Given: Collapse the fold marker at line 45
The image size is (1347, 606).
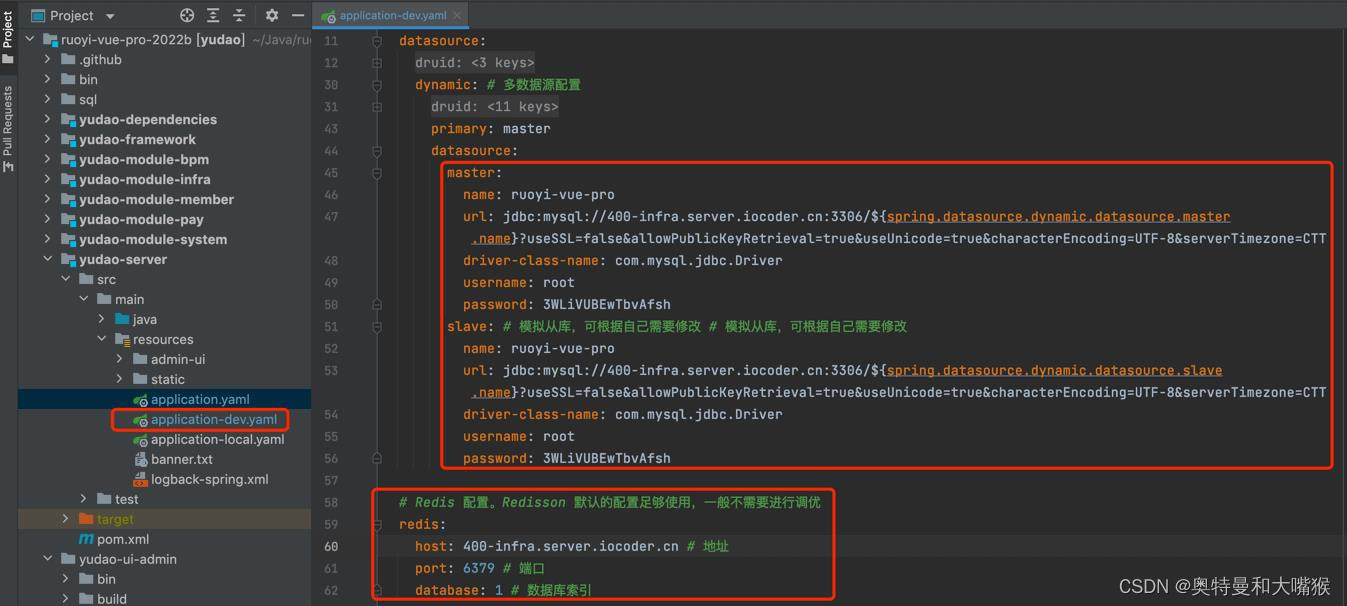Looking at the screenshot, I should [375, 172].
